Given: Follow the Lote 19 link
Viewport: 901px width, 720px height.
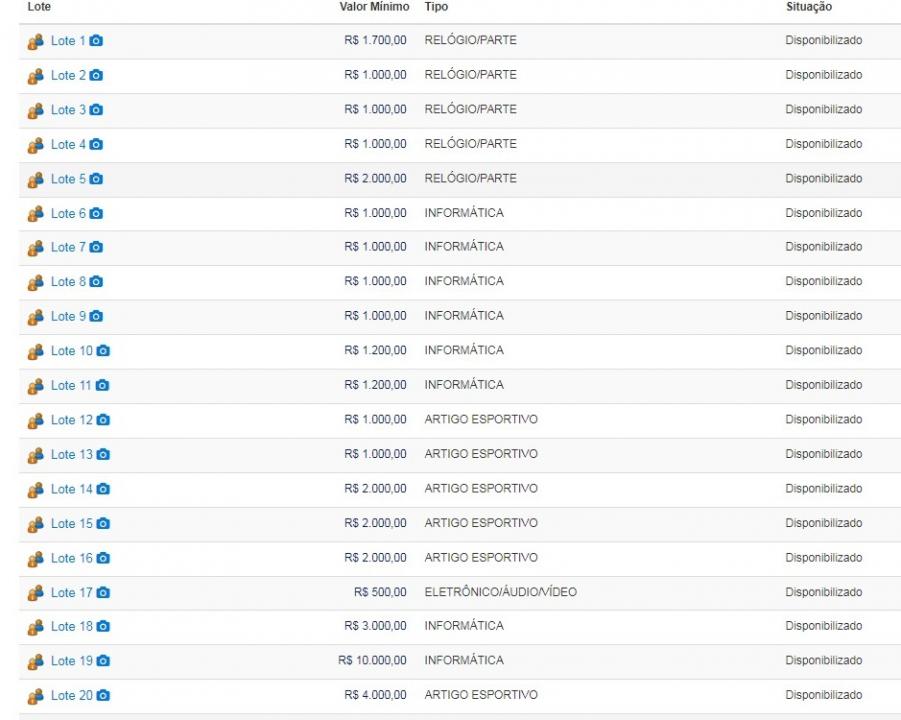Looking at the screenshot, I should pyautogui.click(x=72, y=661).
